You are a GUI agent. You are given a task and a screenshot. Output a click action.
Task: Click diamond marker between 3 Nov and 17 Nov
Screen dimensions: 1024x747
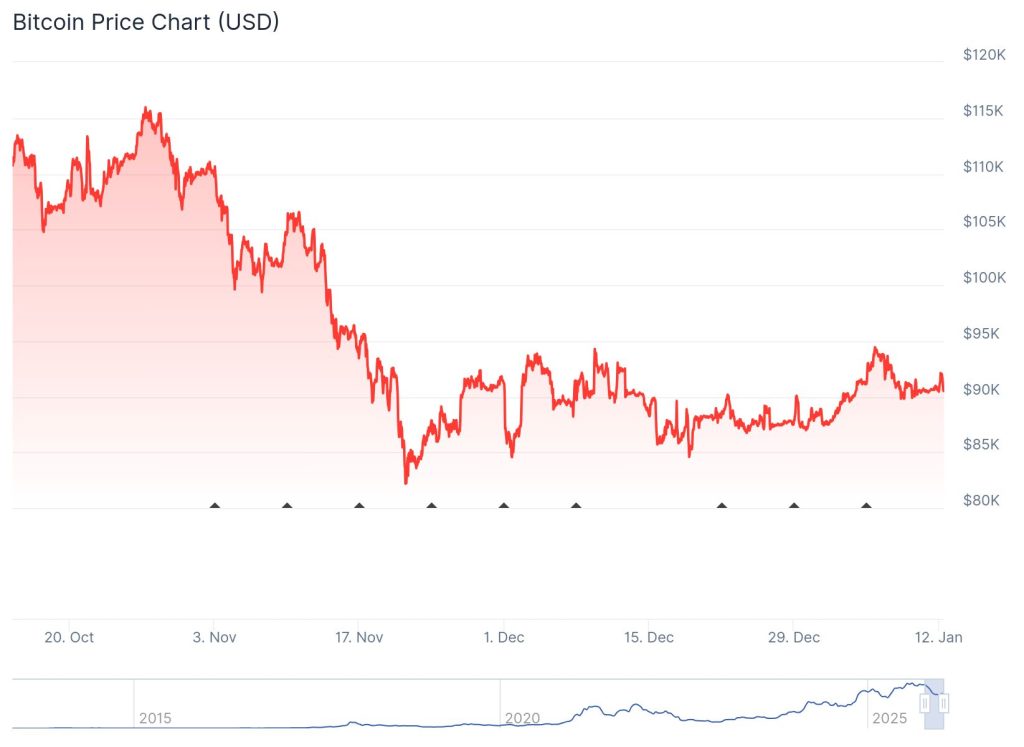[287, 505]
